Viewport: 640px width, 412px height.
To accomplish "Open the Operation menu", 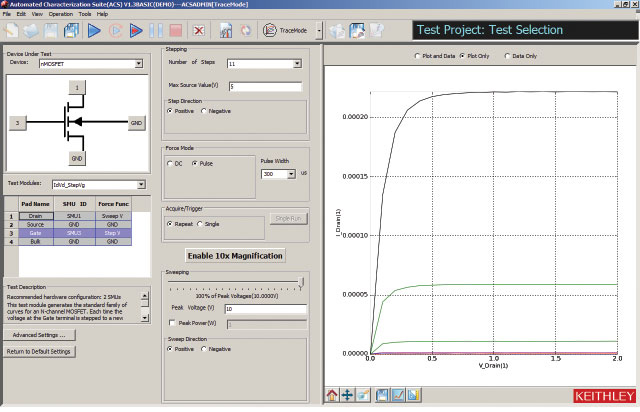I will pos(61,14).
